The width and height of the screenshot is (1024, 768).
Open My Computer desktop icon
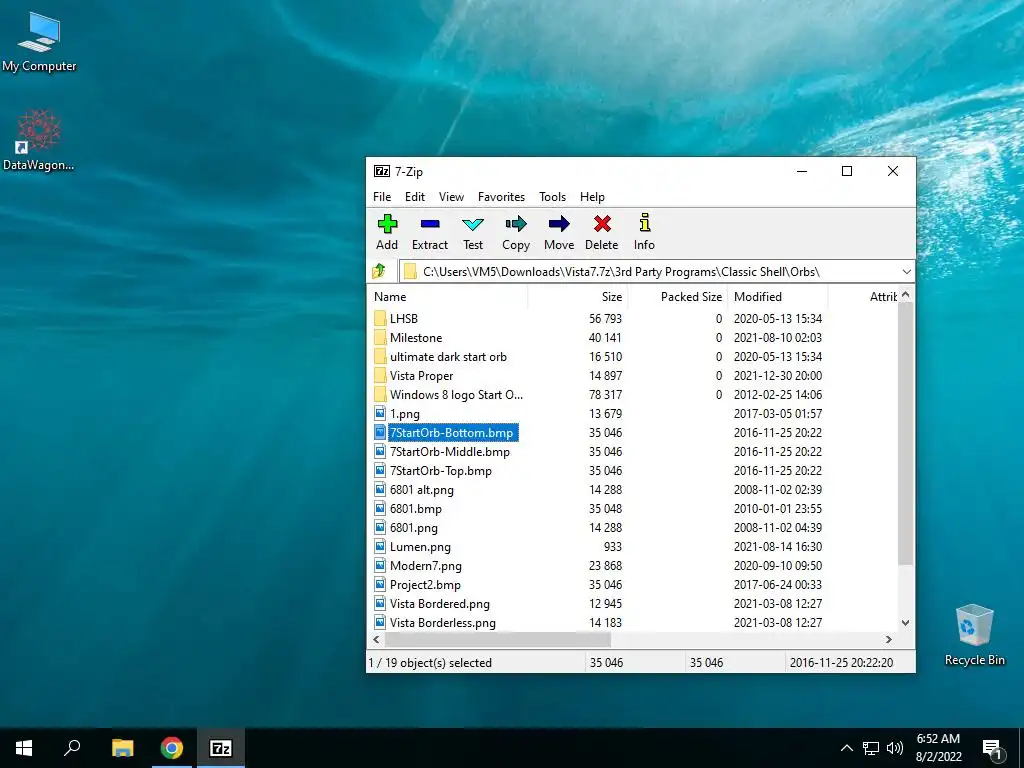point(39,42)
